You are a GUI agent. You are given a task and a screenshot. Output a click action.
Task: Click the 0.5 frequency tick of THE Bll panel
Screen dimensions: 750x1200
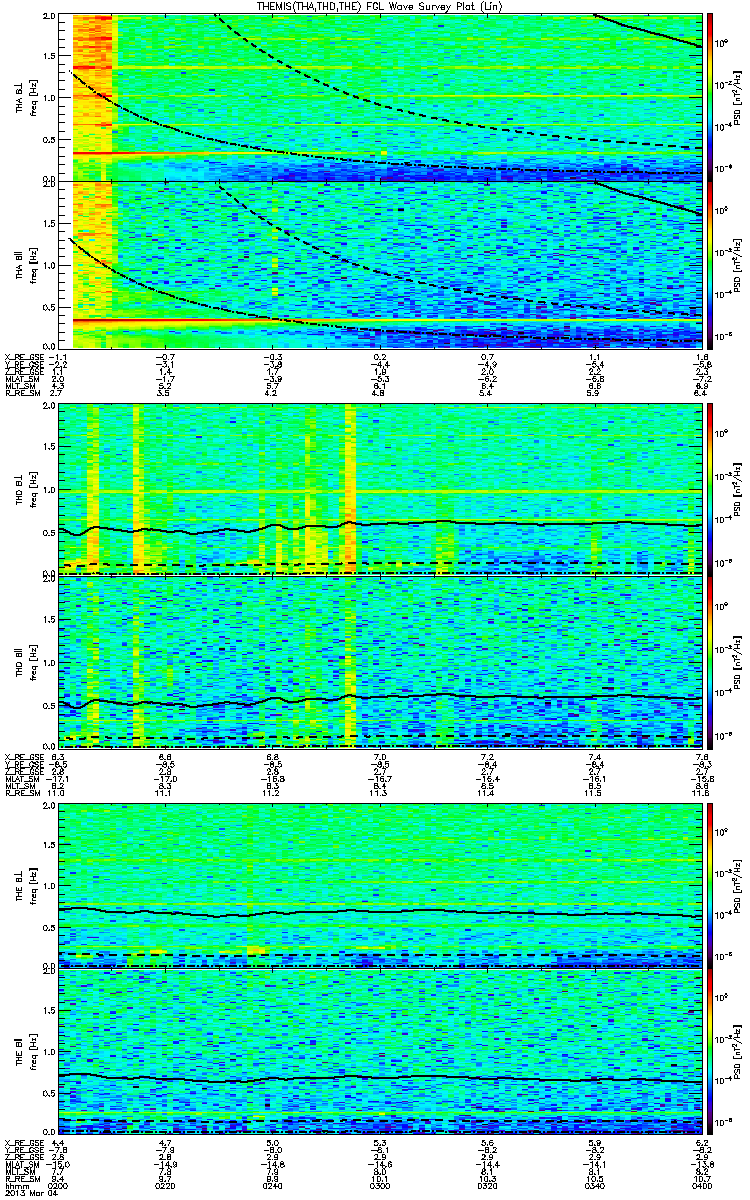click(x=50, y=1093)
